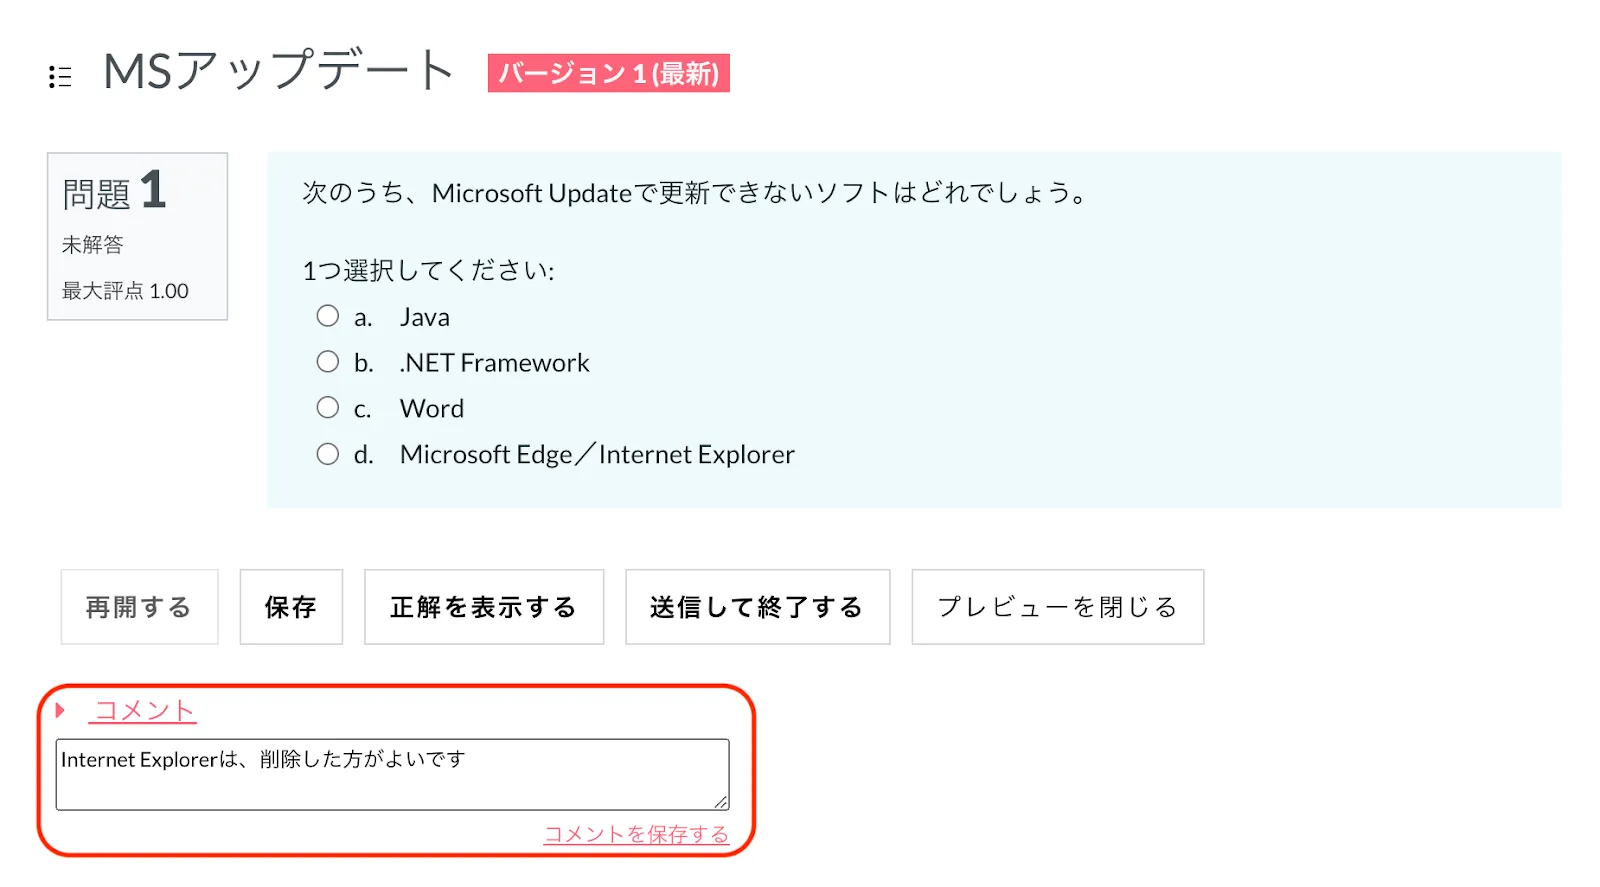Click the list icon beside the MSアップデート title
The height and width of the screenshot is (887, 1600).
tap(60, 77)
